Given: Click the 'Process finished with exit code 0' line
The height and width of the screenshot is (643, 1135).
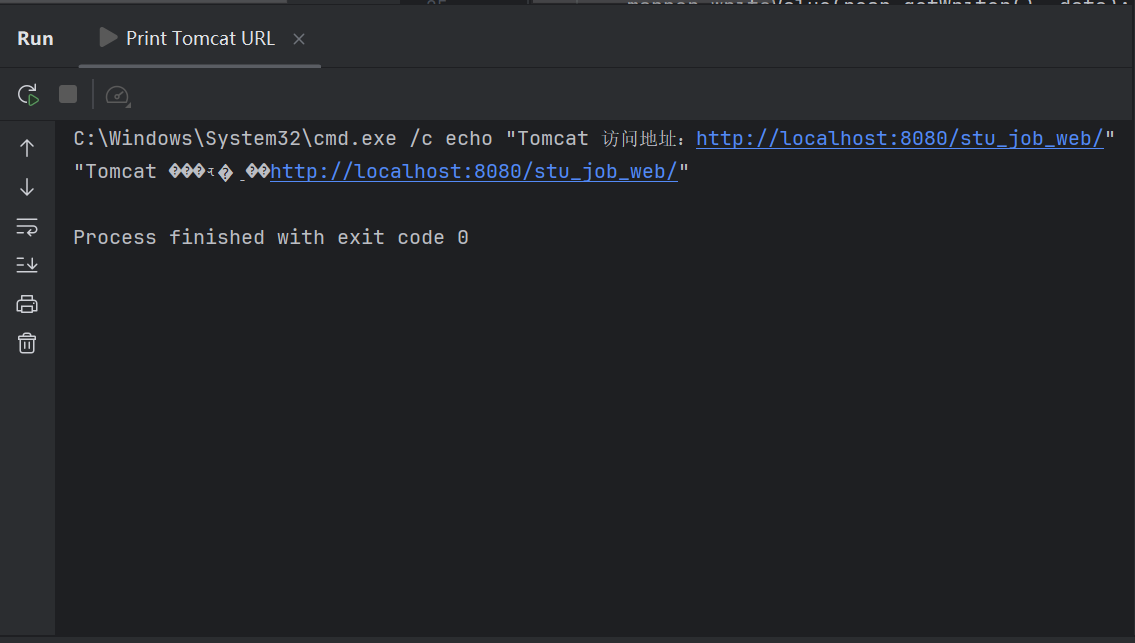Looking at the screenshot, I should 270,237.
